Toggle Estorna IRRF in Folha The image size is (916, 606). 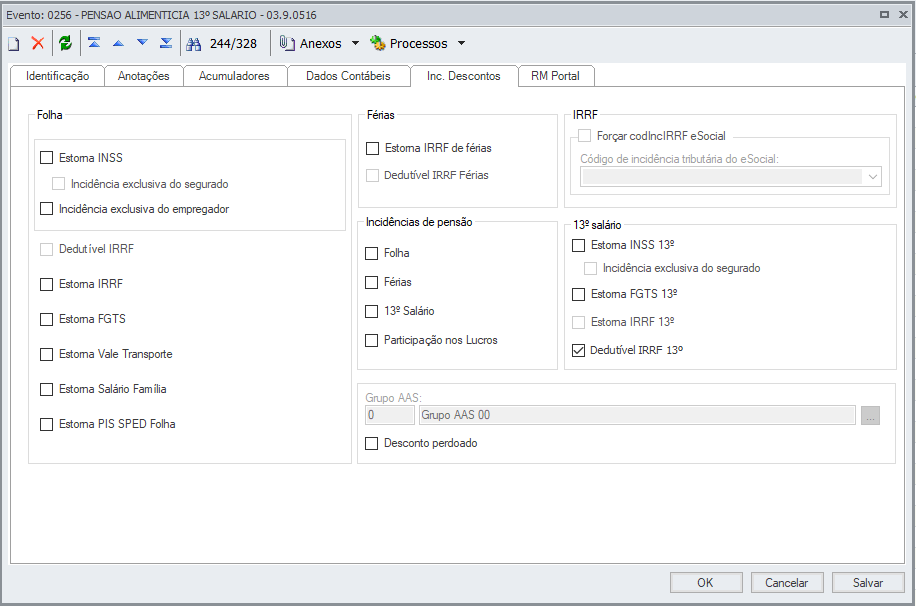coord(47,284)
